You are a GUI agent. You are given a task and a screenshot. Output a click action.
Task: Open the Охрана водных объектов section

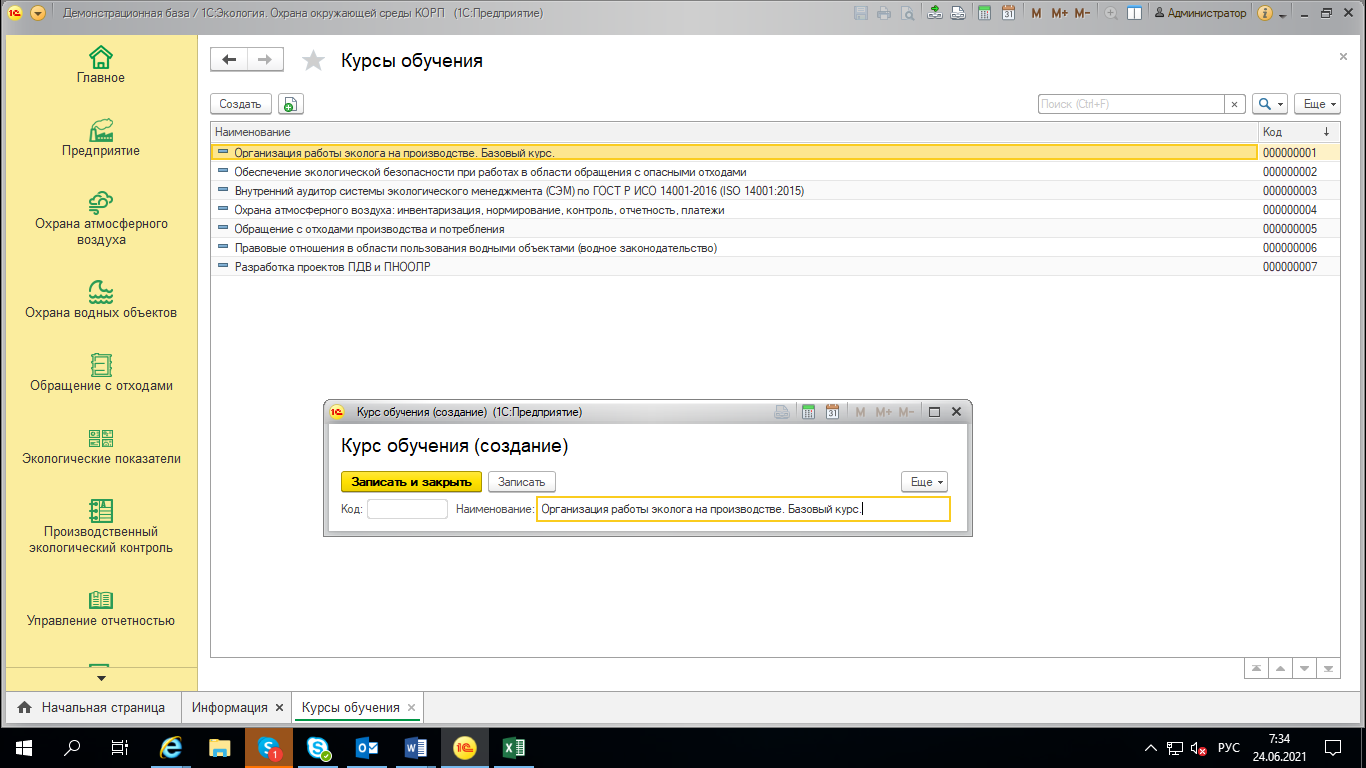pos(100,300)
